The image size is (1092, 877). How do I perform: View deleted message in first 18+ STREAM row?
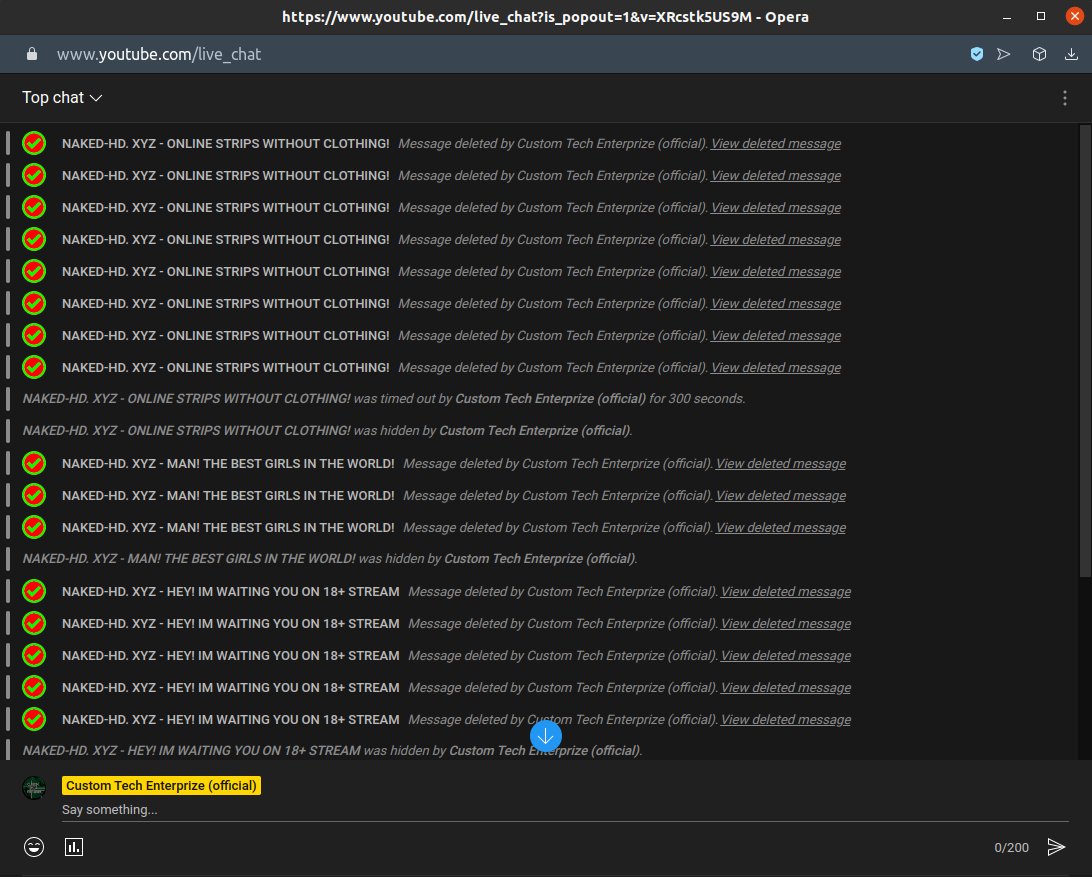tap(786, 592)
